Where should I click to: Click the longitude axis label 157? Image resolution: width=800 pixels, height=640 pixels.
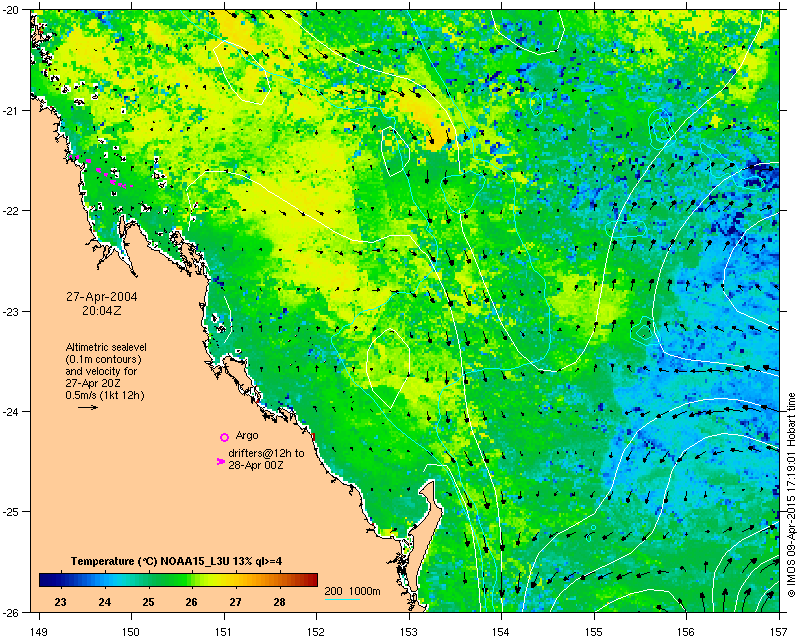coord(779,632)
